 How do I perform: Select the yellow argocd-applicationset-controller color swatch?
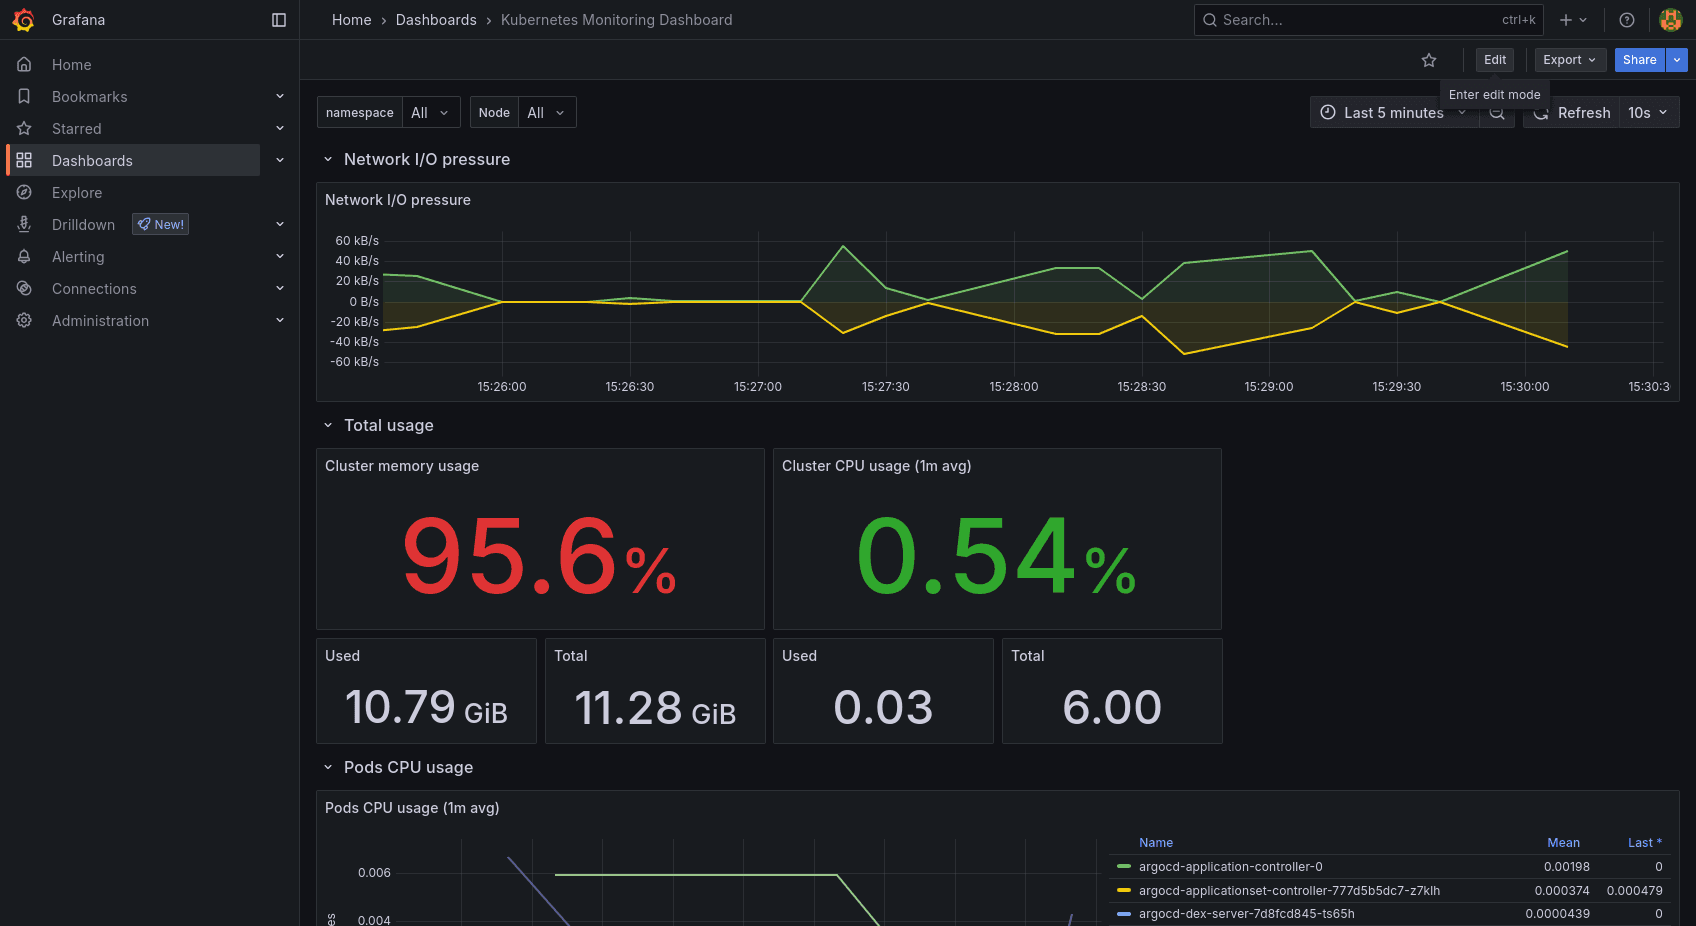click(x=1122, y=890)
